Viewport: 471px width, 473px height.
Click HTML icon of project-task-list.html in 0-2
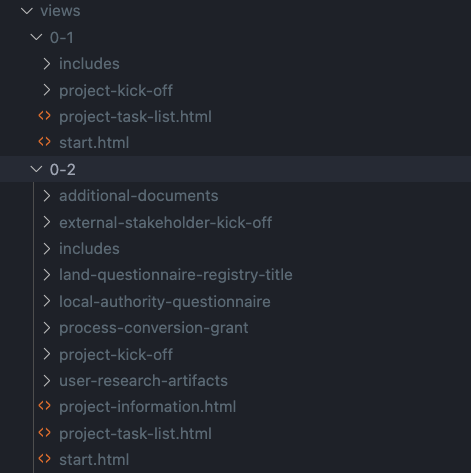point(44,433)
